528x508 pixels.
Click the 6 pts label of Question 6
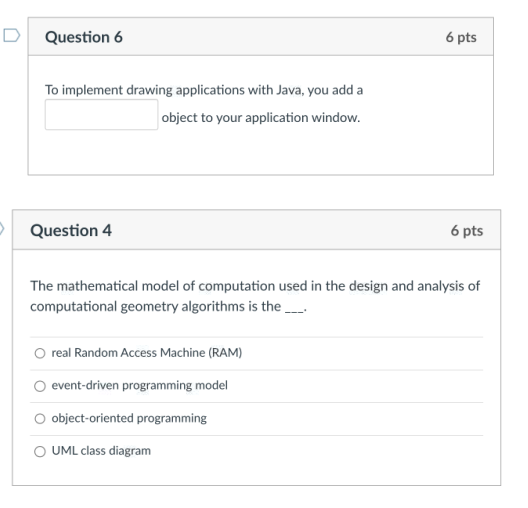coord(461,37)
